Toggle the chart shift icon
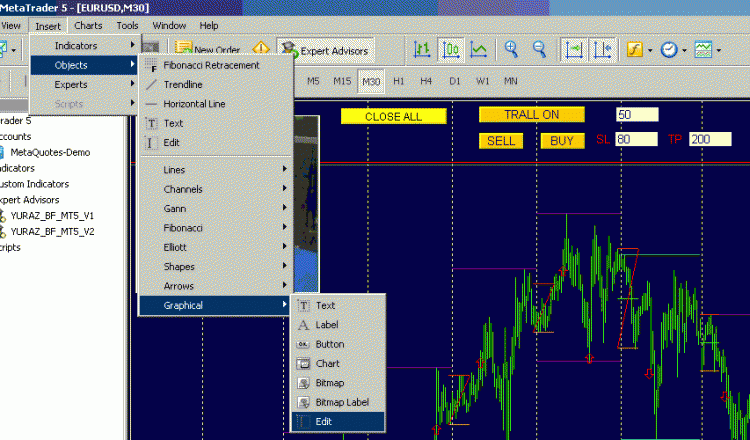The width and height of the screenshot is (750, 440). pyautogui.click(x=602, y=50)
